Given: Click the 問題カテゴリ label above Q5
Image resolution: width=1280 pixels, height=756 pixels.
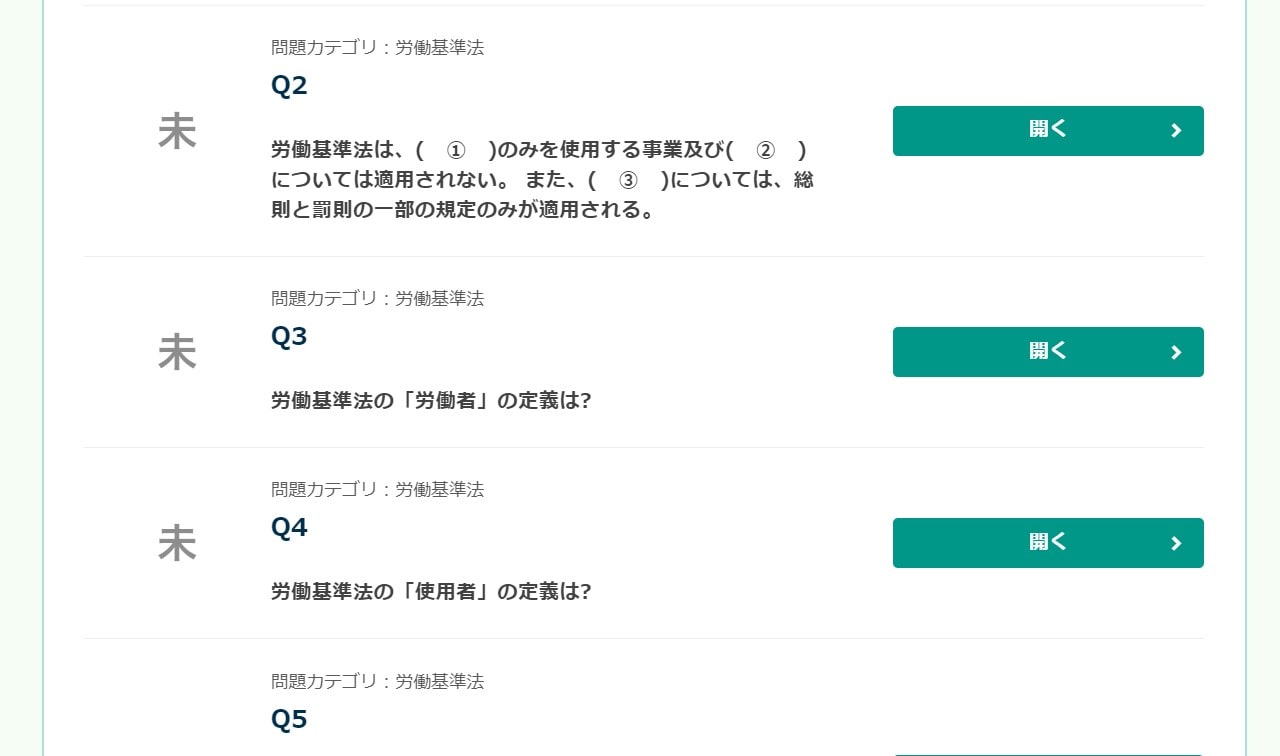Looking at the screenshot, I should point(377,682).
